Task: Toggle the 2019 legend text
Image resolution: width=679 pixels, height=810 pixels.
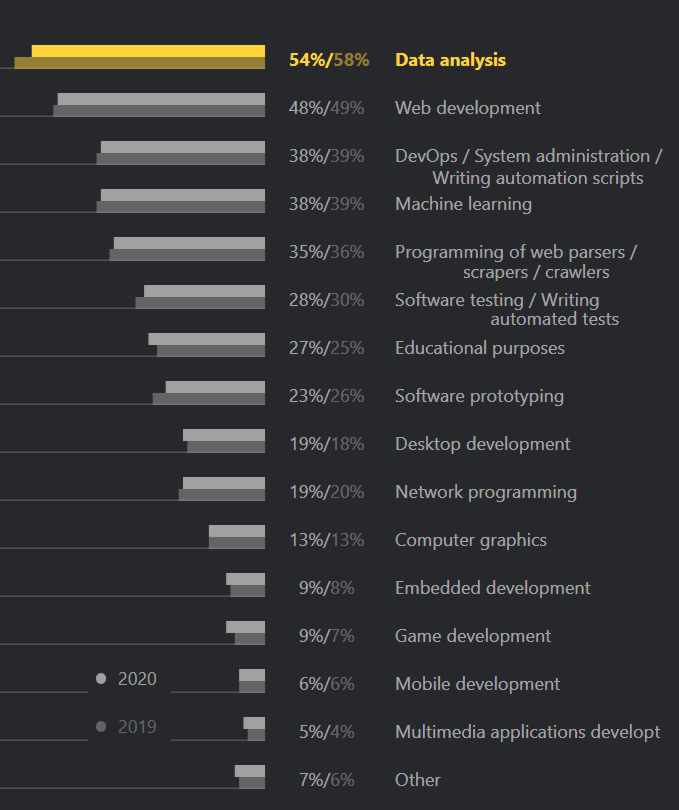Action: (x=137, y=727)
